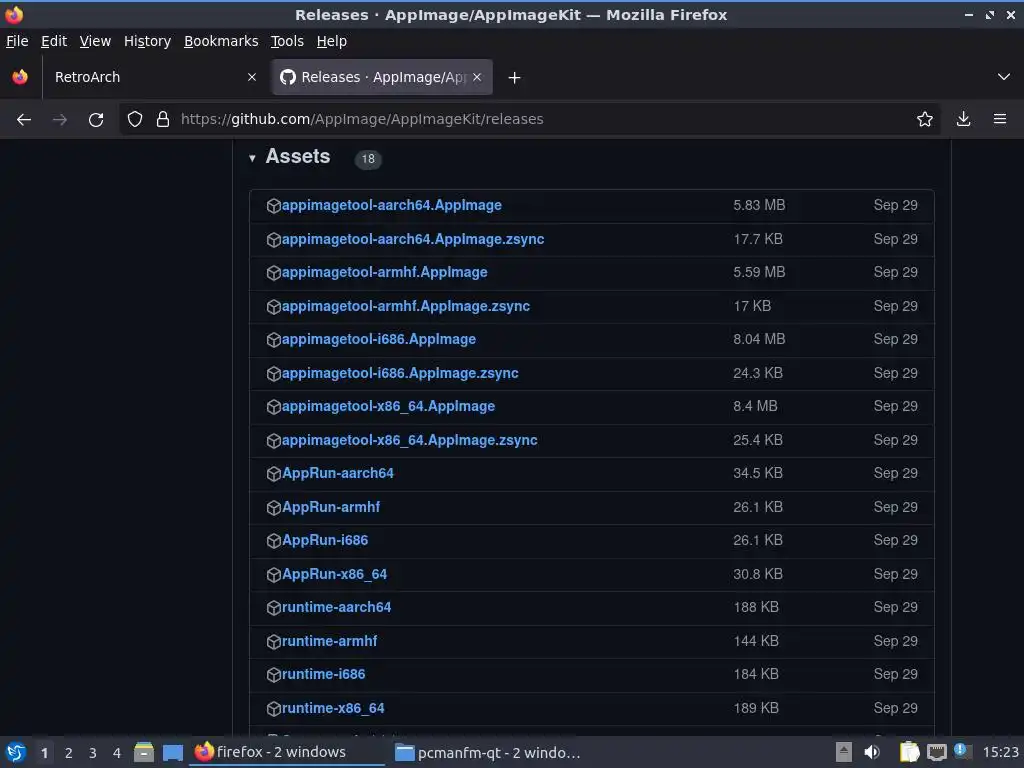Click the Assets count badge 18
Image resolution: width=1024 pixels, height=768 pixels.
click(x=368, y=159)
